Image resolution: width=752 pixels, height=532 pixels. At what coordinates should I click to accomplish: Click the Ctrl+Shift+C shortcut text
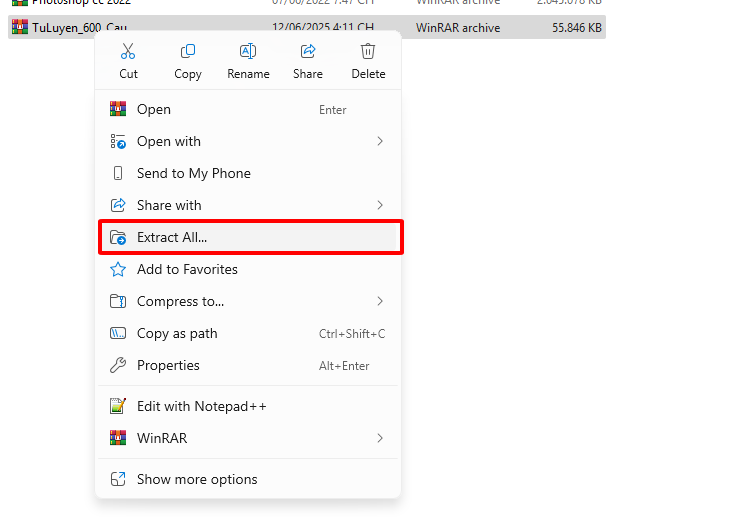coord(352,334)
